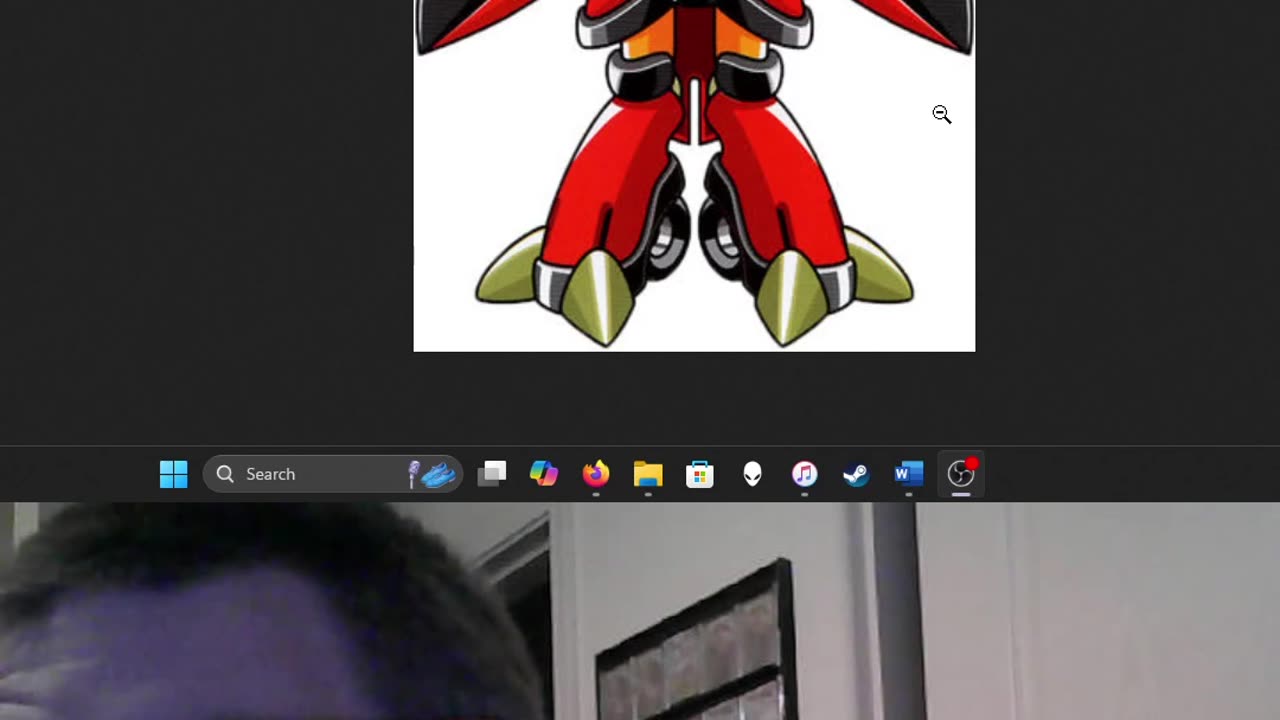Open the Windows Start menu

[x=173, y=474]
